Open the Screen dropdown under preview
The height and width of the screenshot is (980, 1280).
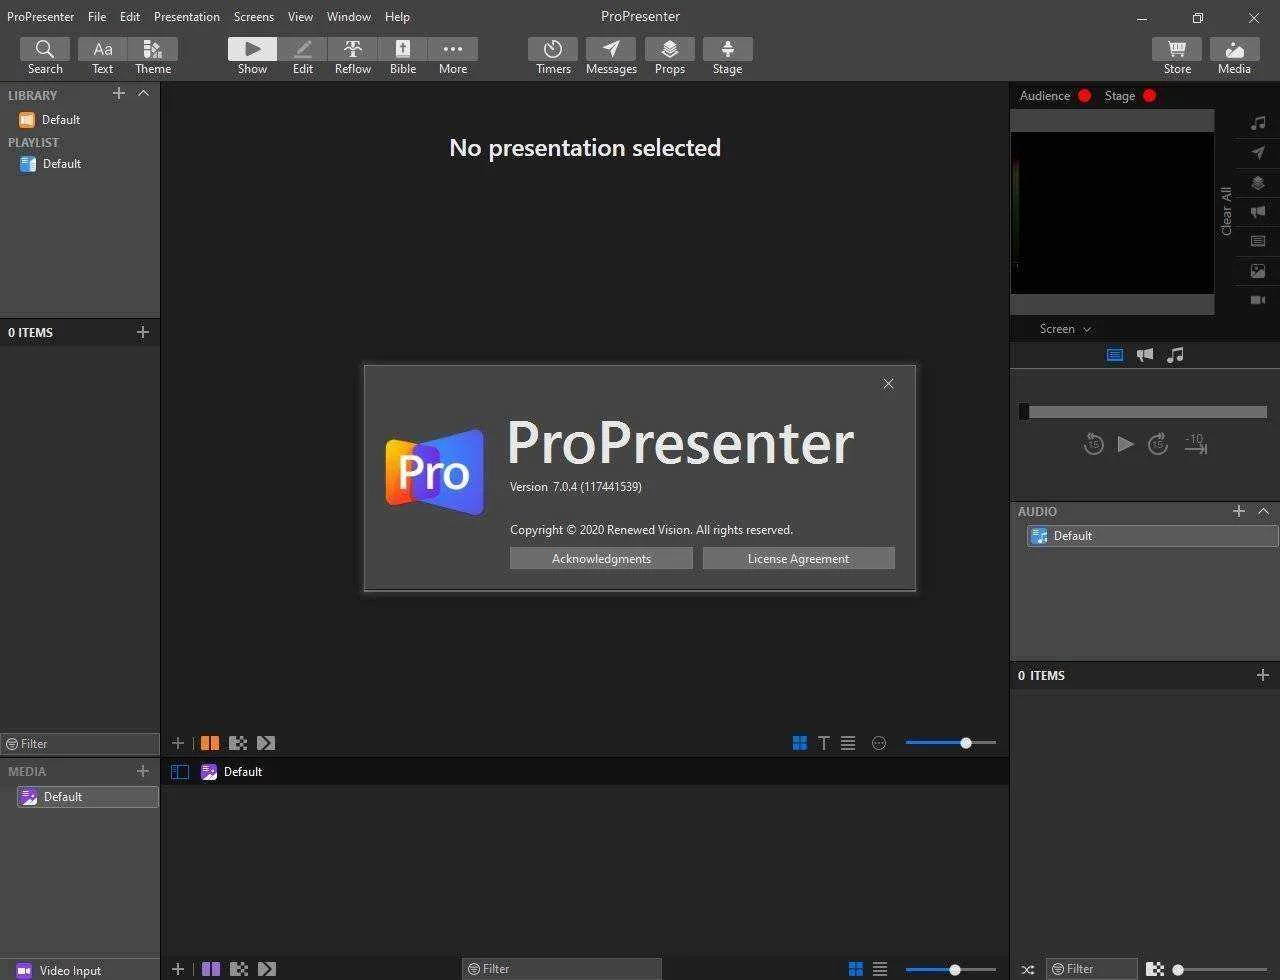pos(1065,329)
